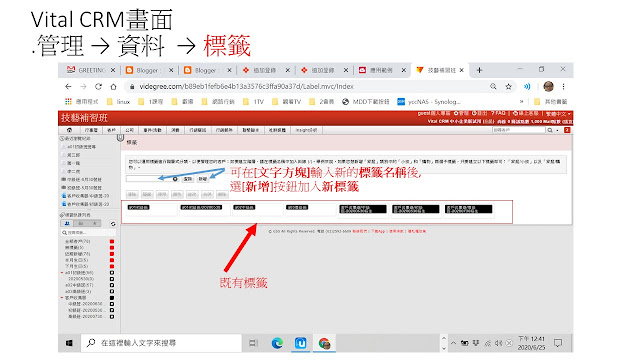Open the 管理 link in header
640x360 pixels.
462,113
